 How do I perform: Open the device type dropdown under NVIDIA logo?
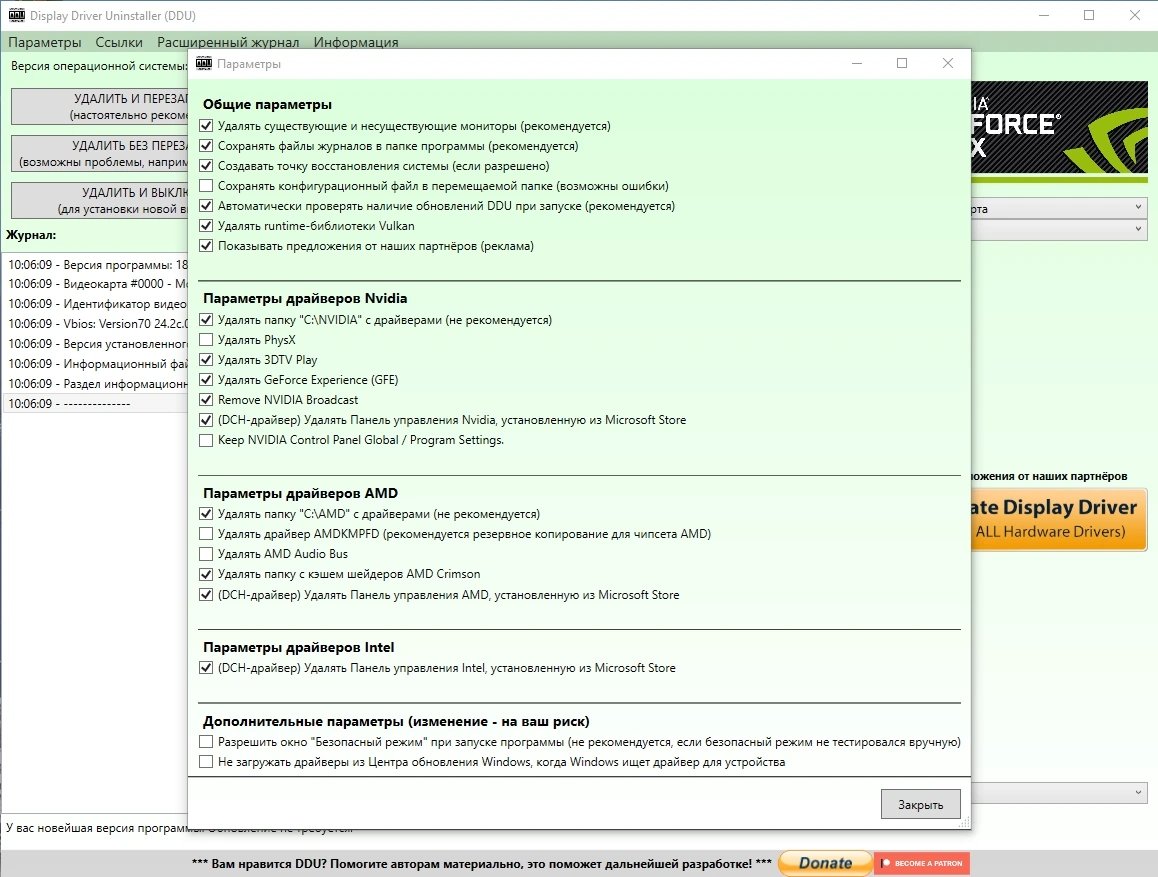[1059, 207]
